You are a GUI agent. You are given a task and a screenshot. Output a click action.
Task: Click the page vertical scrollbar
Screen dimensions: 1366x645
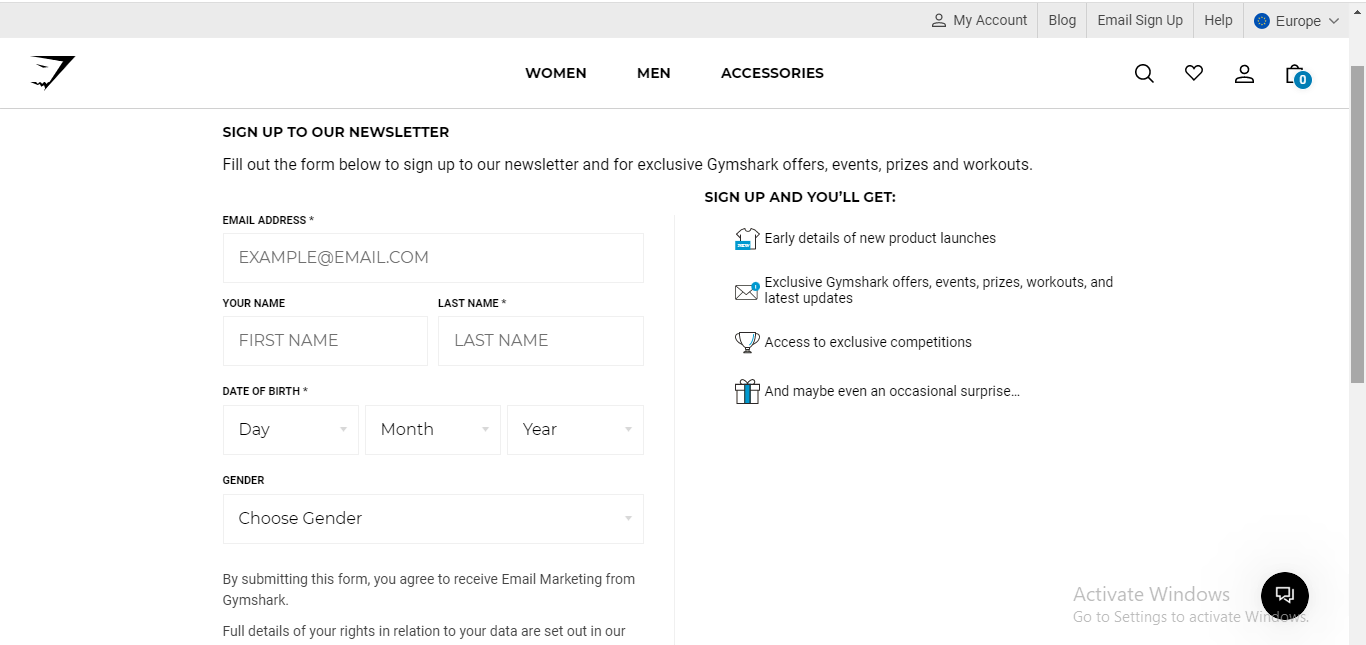click(1357, 223)
